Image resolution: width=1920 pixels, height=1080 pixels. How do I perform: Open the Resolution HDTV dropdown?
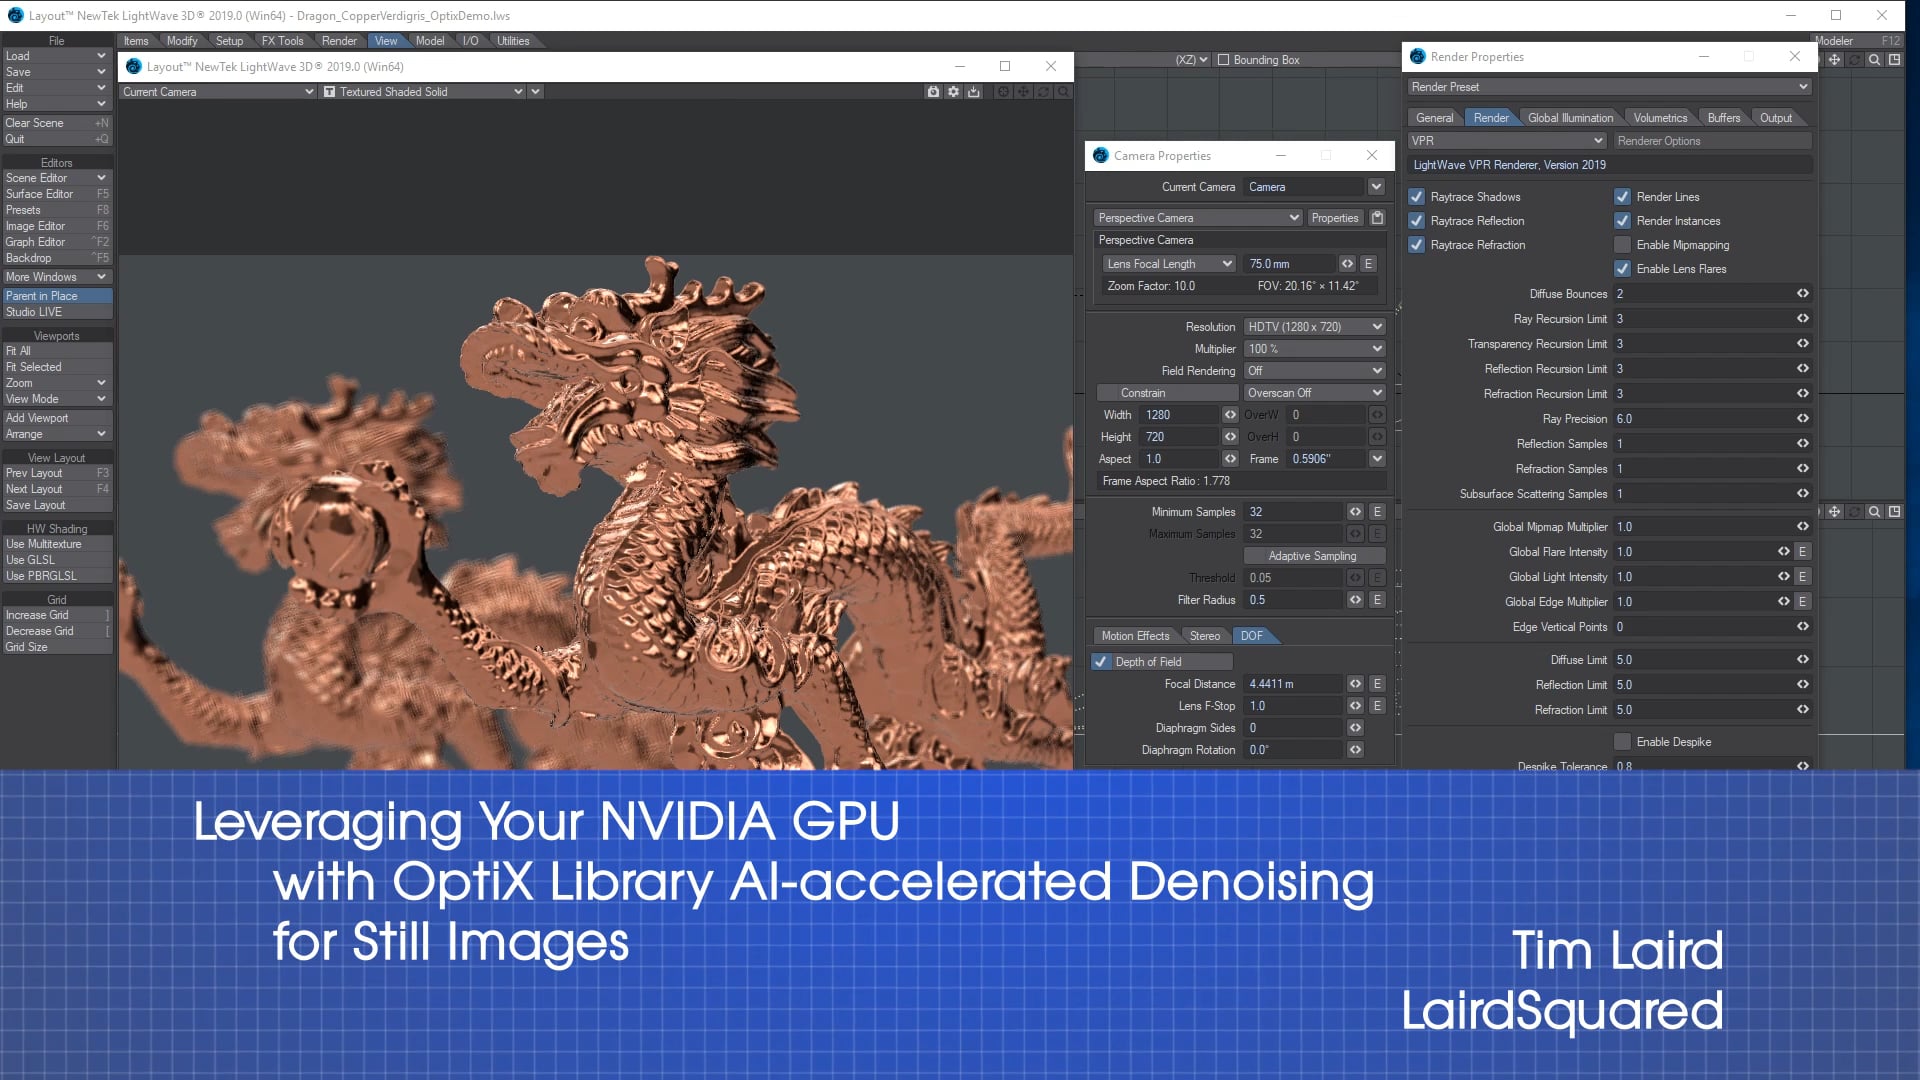point(1313,327)
